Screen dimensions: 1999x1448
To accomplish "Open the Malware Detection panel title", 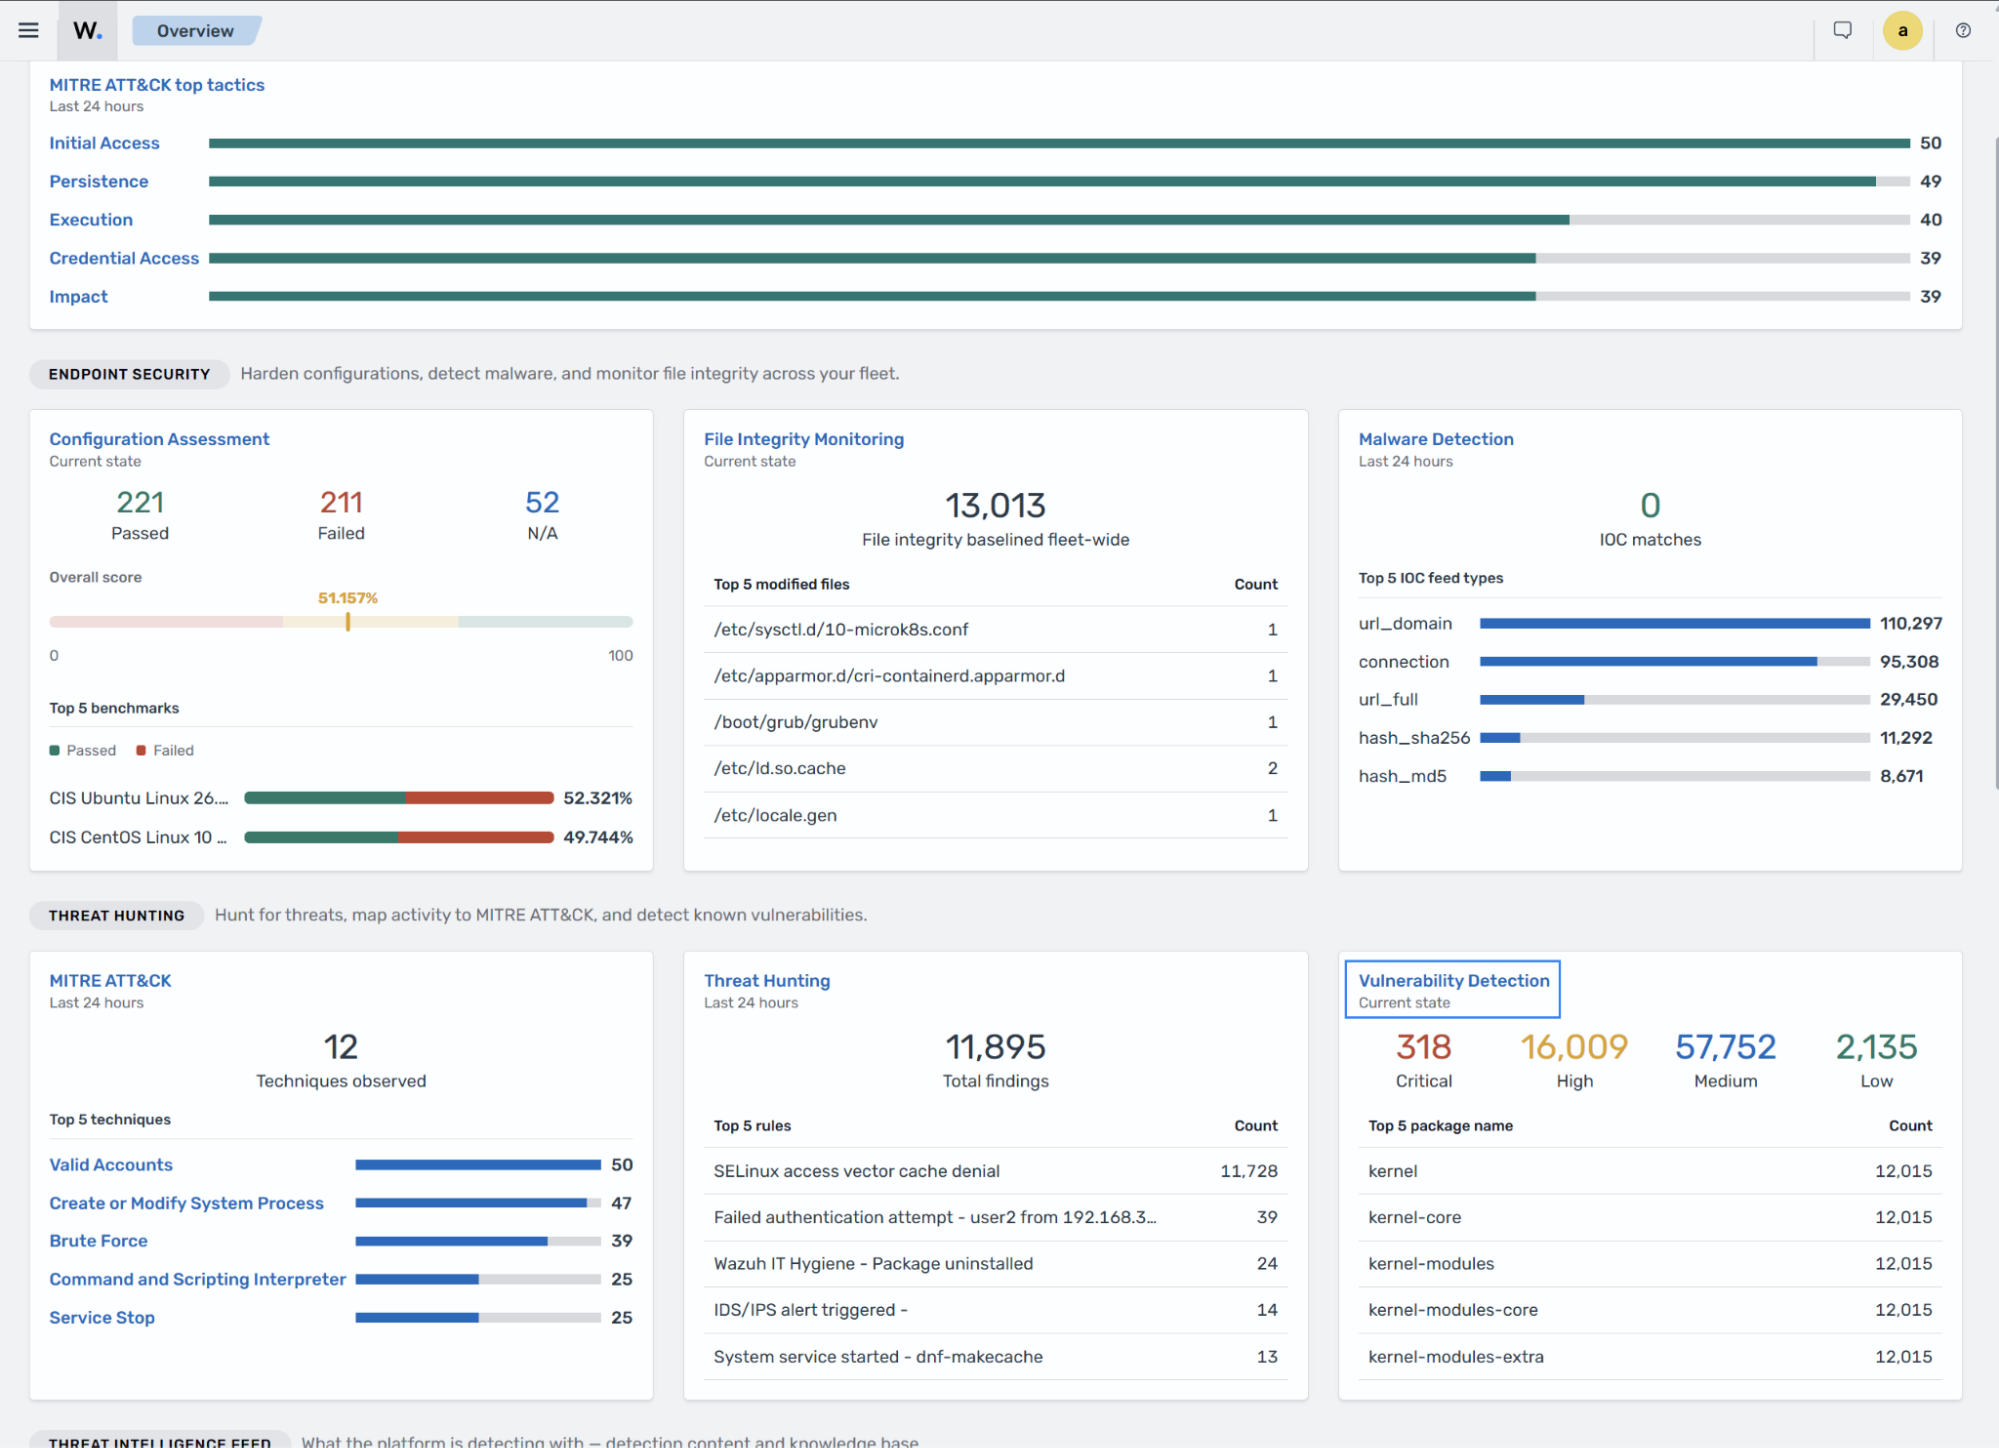I will [x=1435, y=439].
